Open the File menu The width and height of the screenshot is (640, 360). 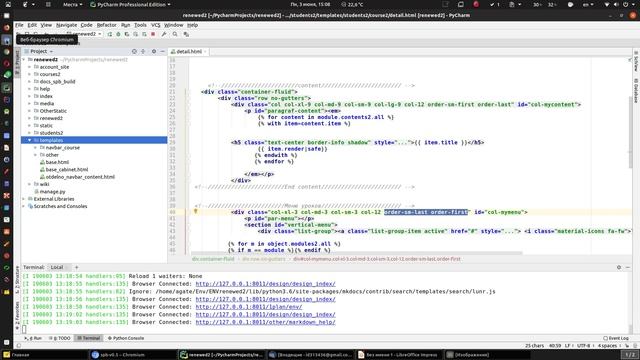coord(19,25)
